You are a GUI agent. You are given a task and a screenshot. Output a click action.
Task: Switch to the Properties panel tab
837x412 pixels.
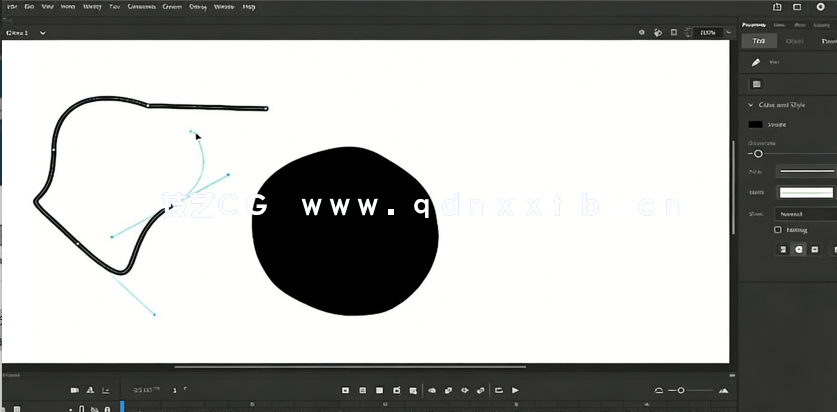point(754,25)
